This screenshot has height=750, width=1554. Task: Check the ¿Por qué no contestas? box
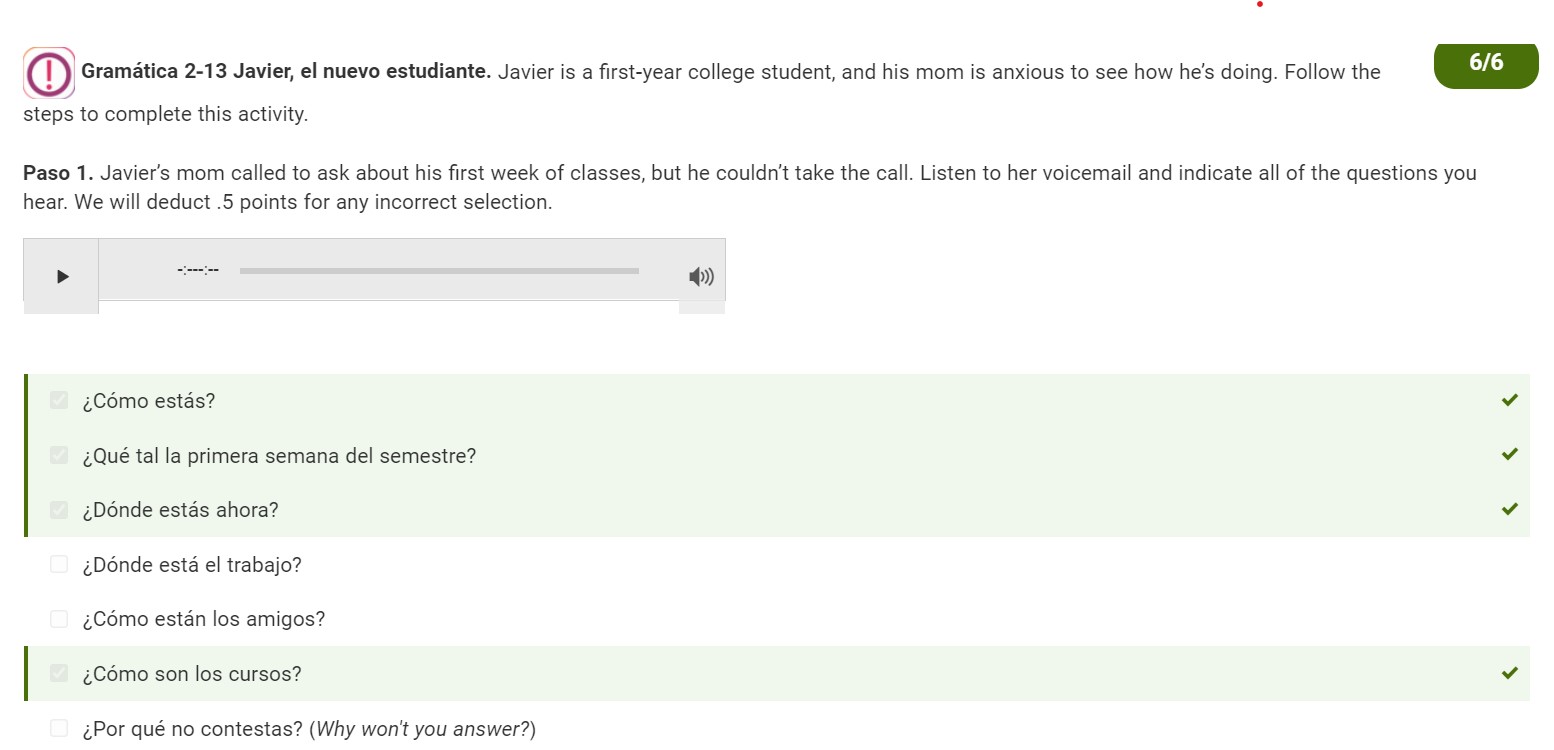[x=59, y=728]
